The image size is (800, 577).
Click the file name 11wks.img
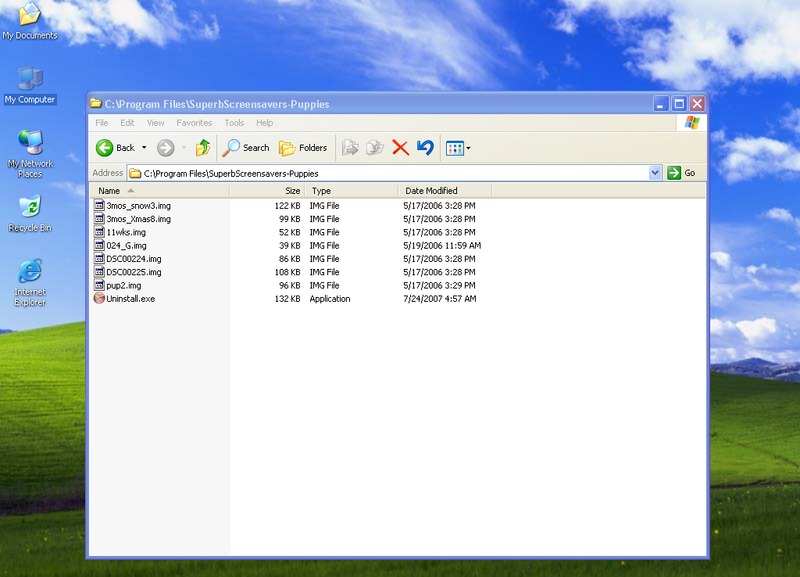(x=126, y=232)
